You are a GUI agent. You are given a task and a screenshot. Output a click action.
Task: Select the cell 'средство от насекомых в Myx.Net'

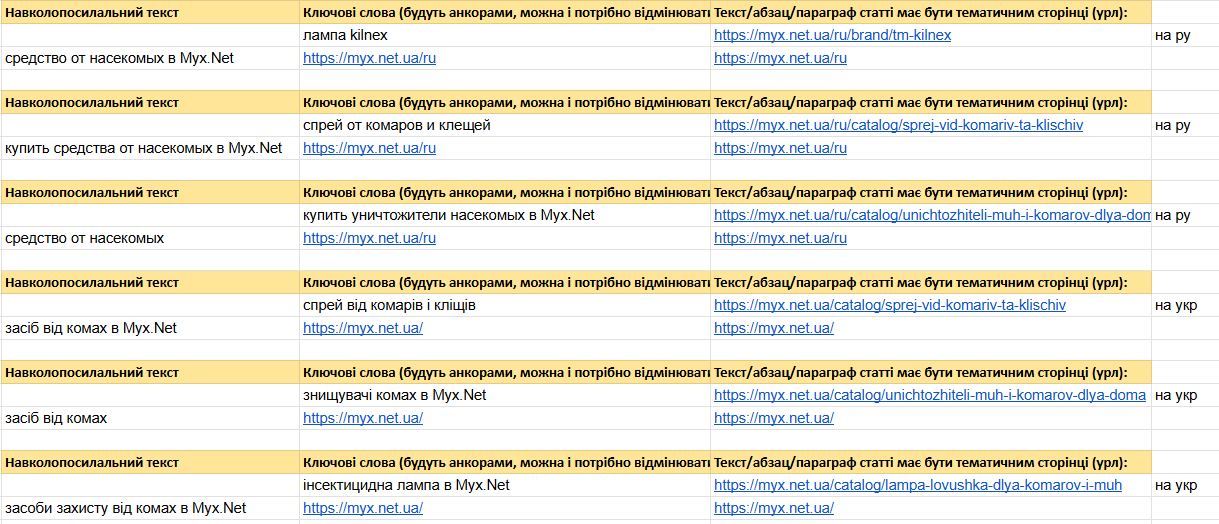(x=150, y=58)
